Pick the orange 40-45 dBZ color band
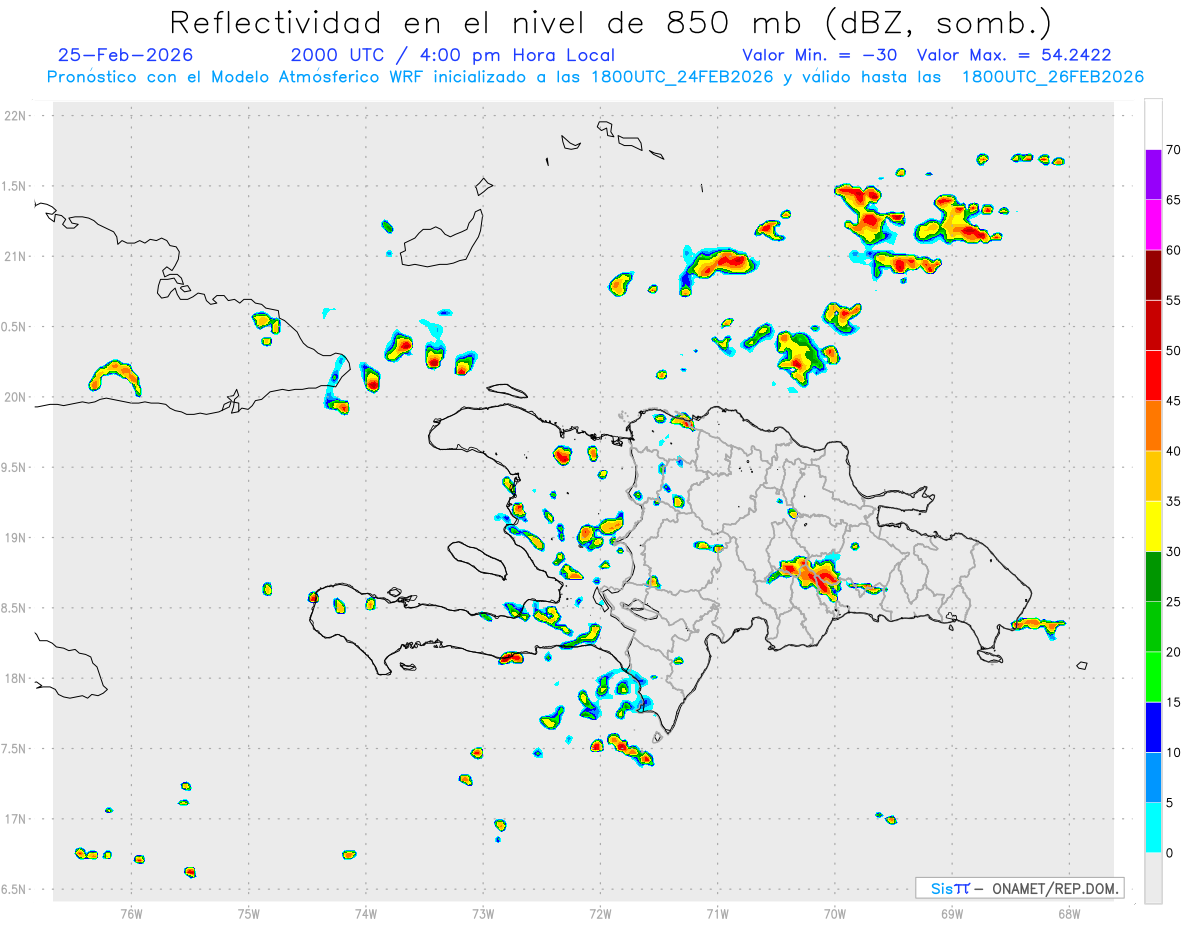This screenshot has height=927, width=1200. tap(1153, 426)
